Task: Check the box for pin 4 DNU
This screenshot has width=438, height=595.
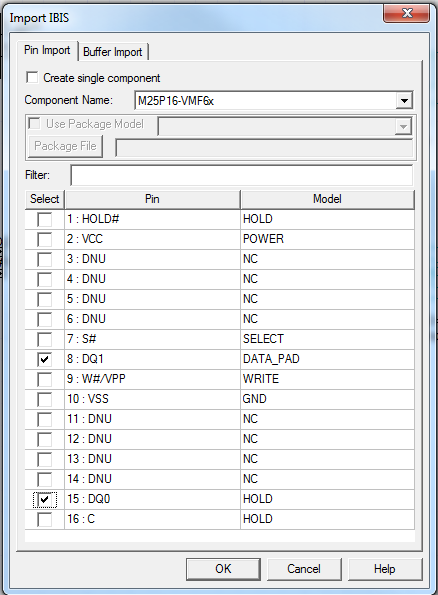Action: pyautogui.click(x=45, y=279)
